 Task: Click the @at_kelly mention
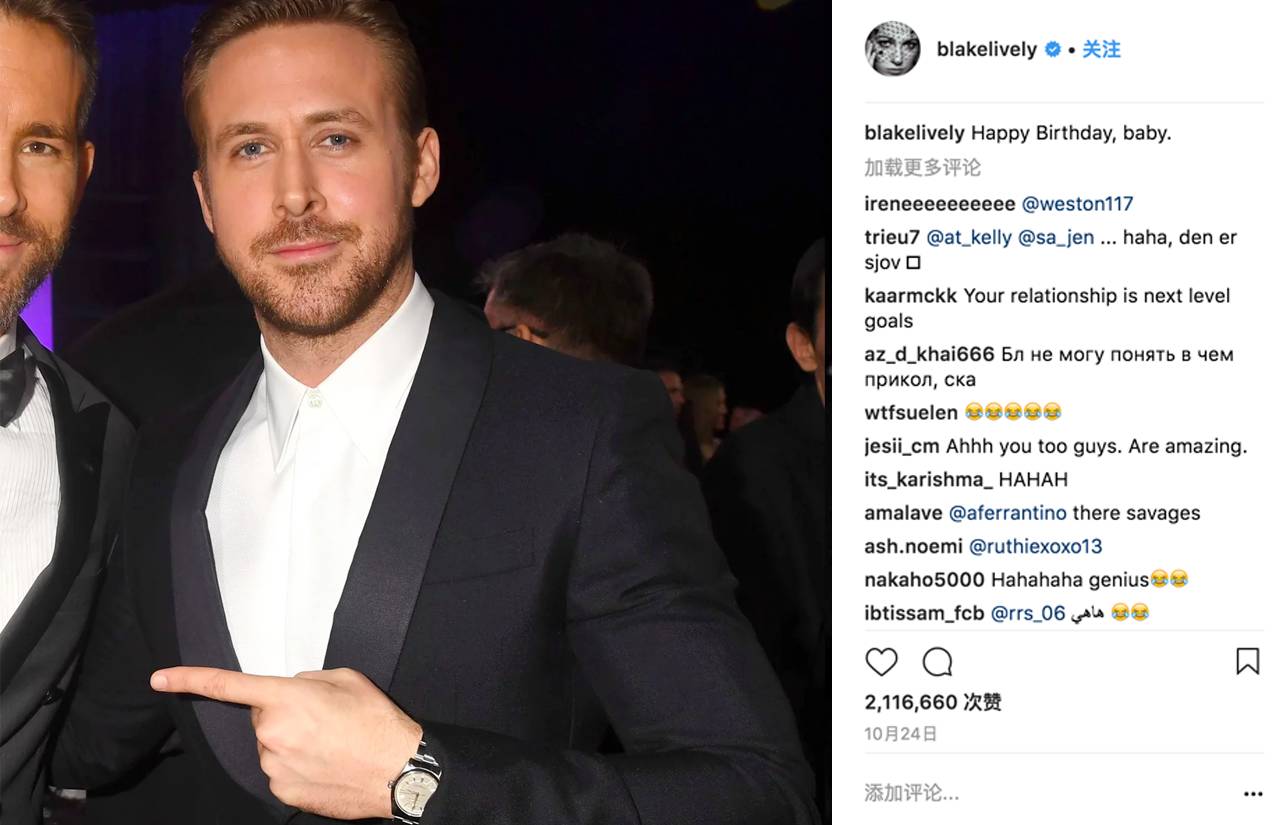[969, 238]
